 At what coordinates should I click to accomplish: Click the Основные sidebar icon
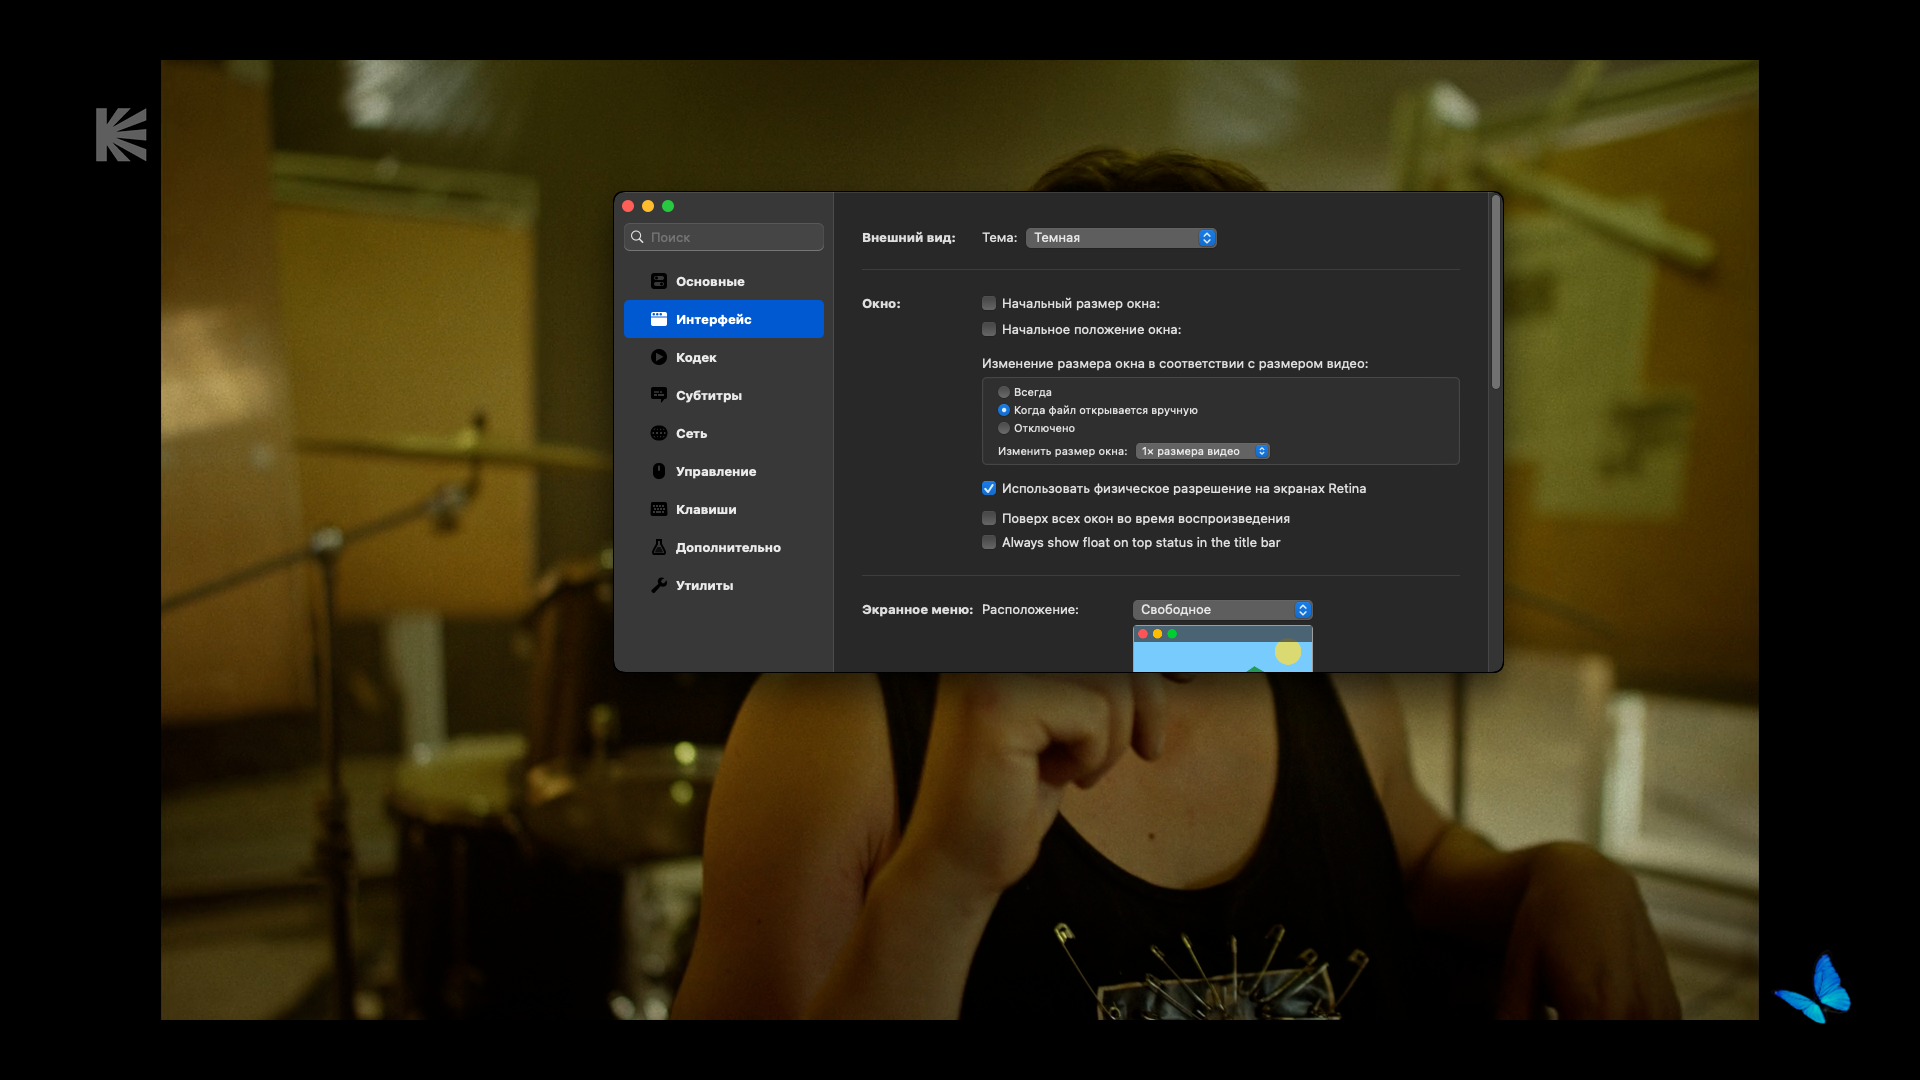click(x=658, y=281)
